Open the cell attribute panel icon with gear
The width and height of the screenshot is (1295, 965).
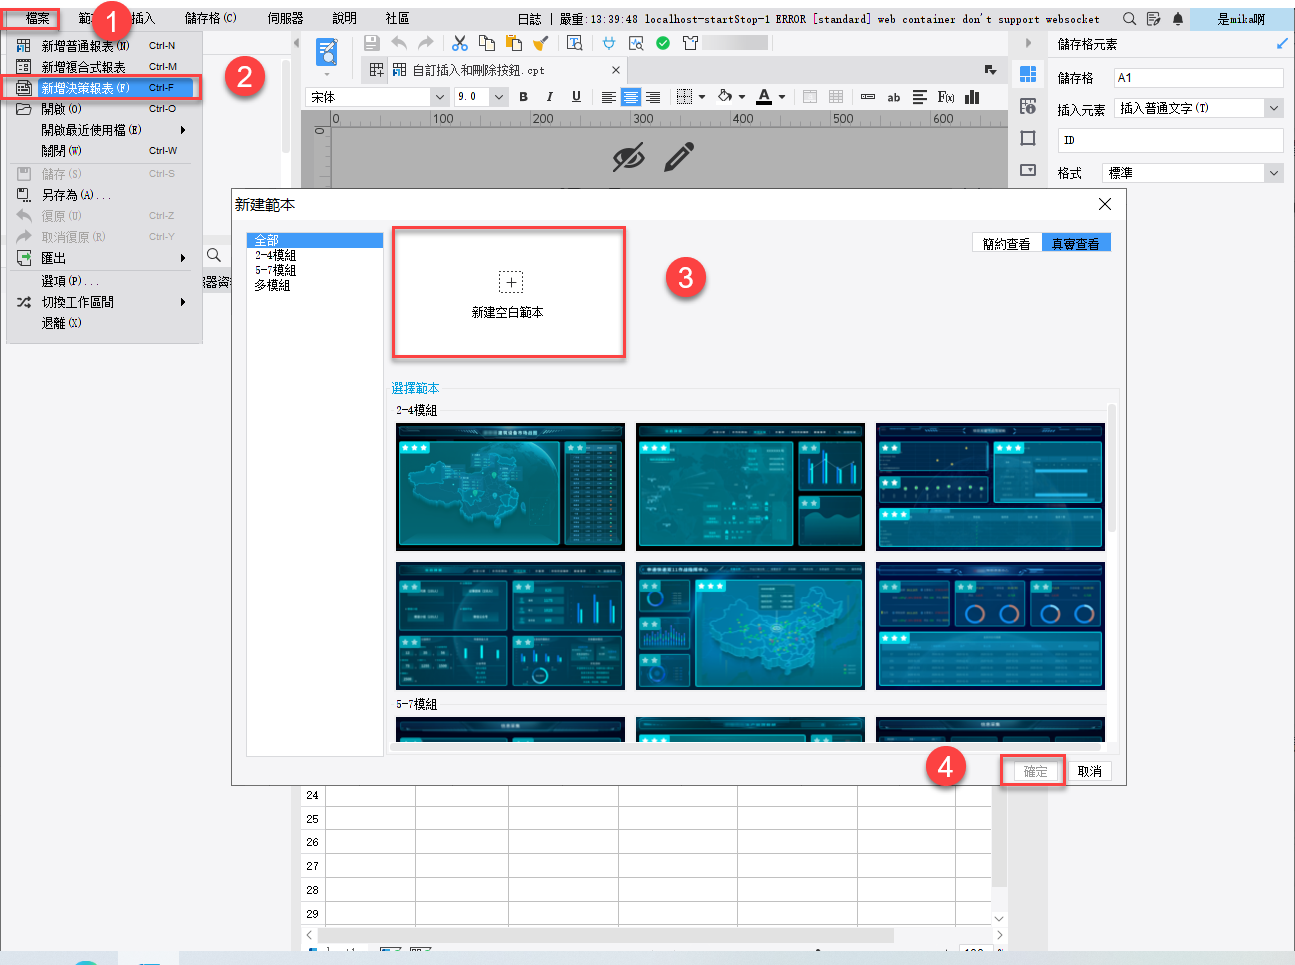tap(1028, 107)
